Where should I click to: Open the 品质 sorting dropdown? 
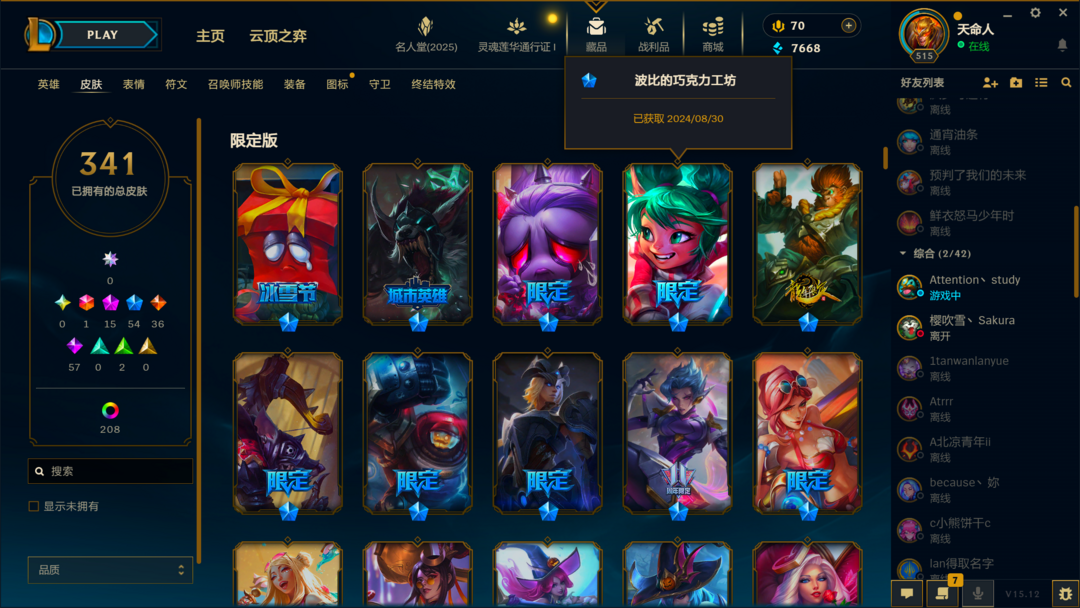tap(110, 569)
